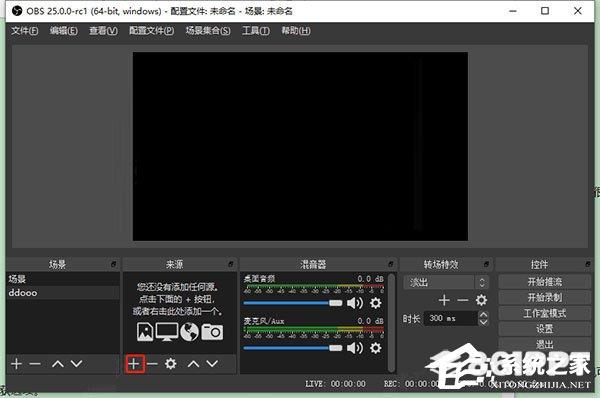Mute the 麦克风/Aux speaker icon
Viewport: 600px width, 398px height.
click(x=354, y=348)
